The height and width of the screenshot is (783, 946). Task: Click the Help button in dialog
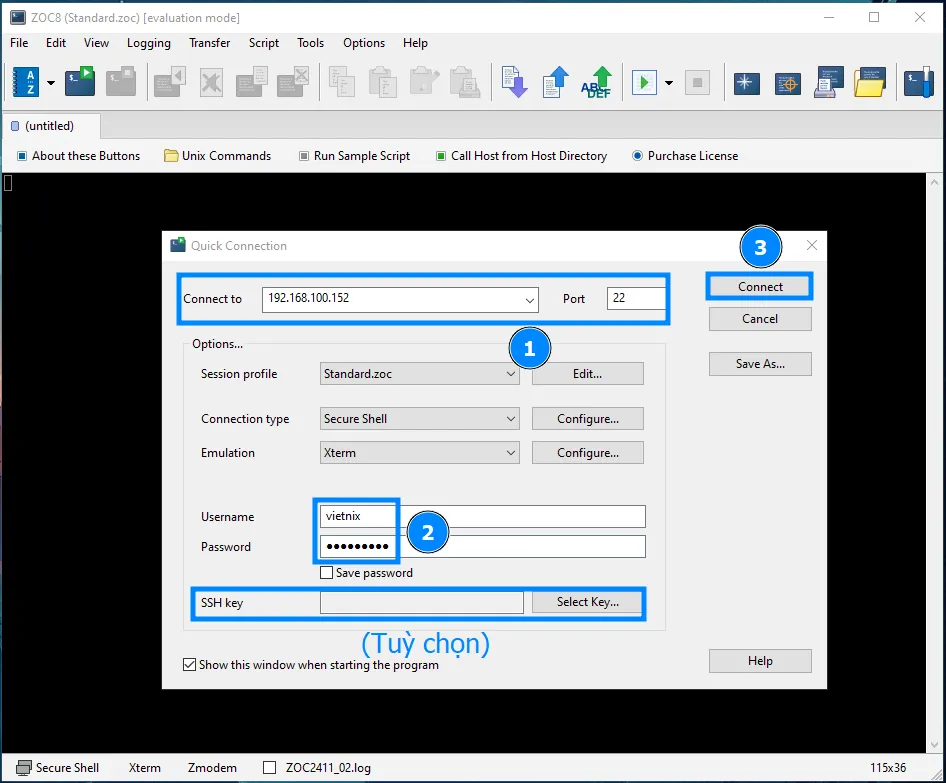(760, 661)
